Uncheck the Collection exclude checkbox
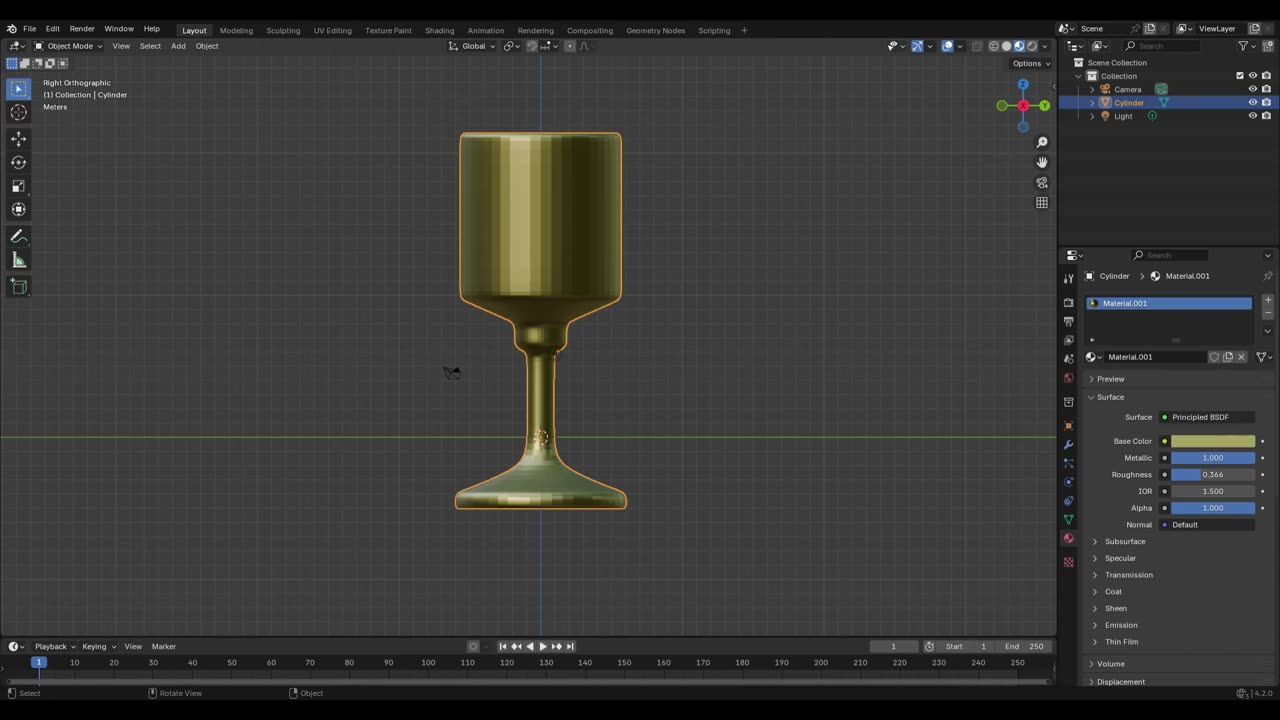The height and width of the screenshot is (720, 1280). tap(1240, 76)
